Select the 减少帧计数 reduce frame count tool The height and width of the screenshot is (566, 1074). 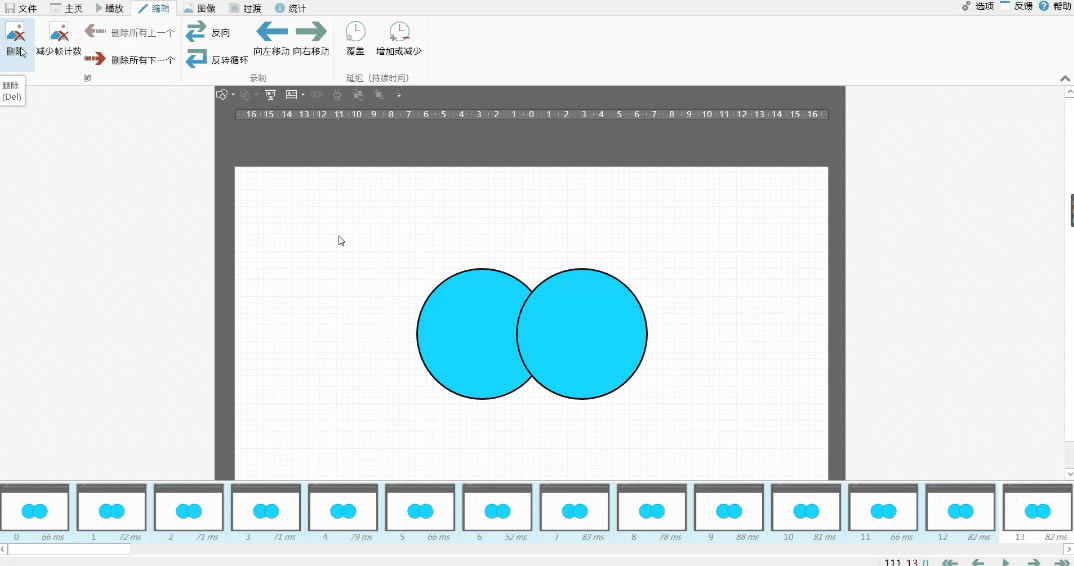click(x=59, y=40)
